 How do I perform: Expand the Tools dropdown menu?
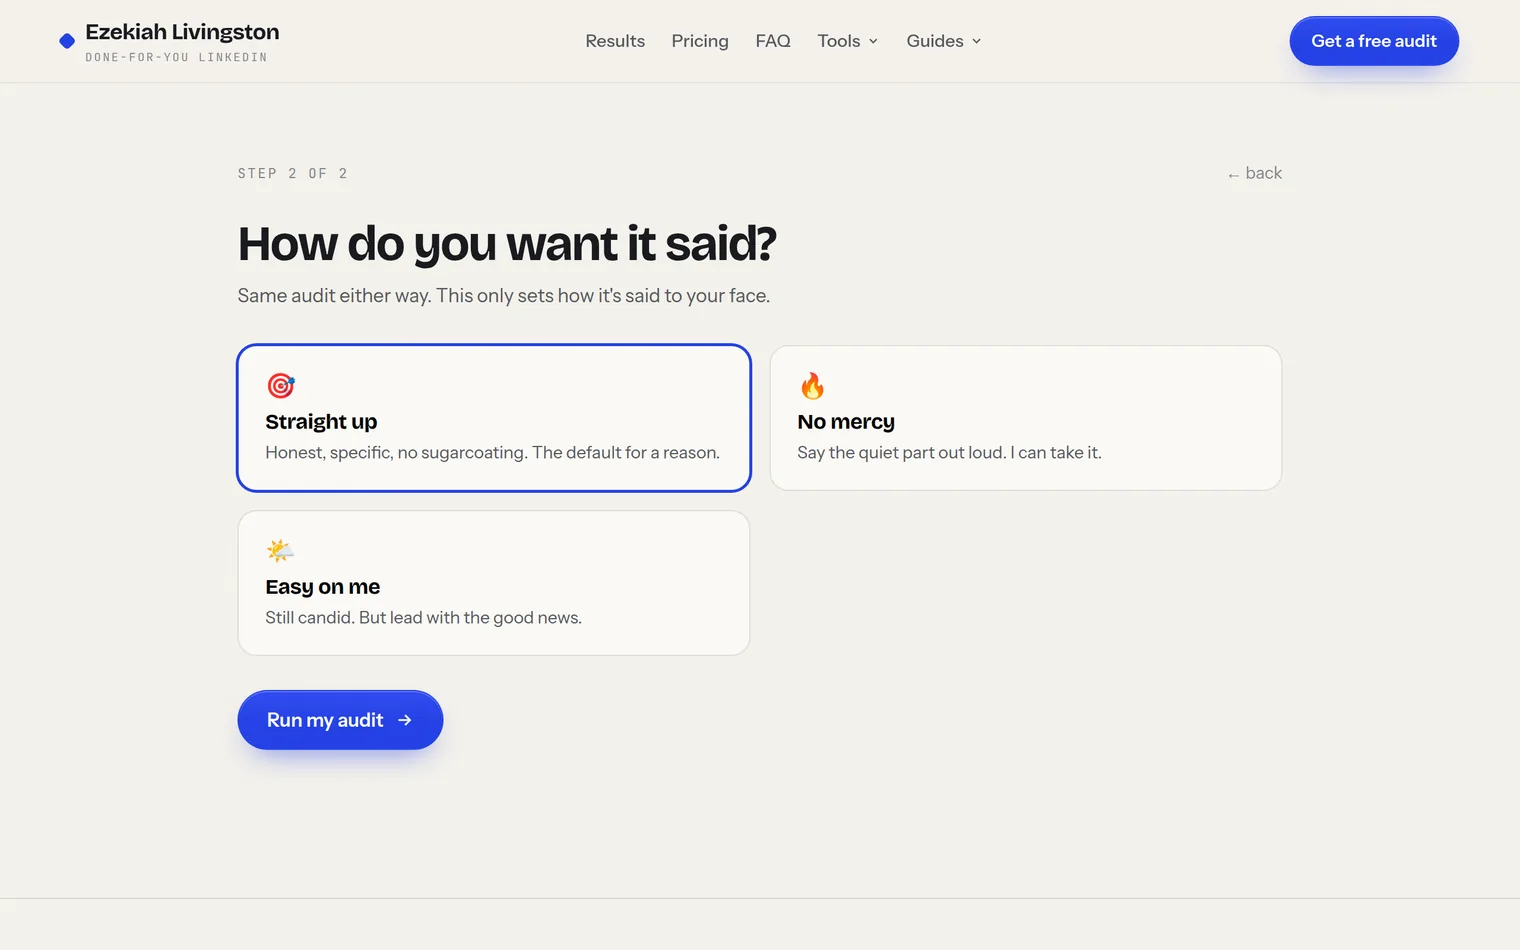tap(848, 41)
